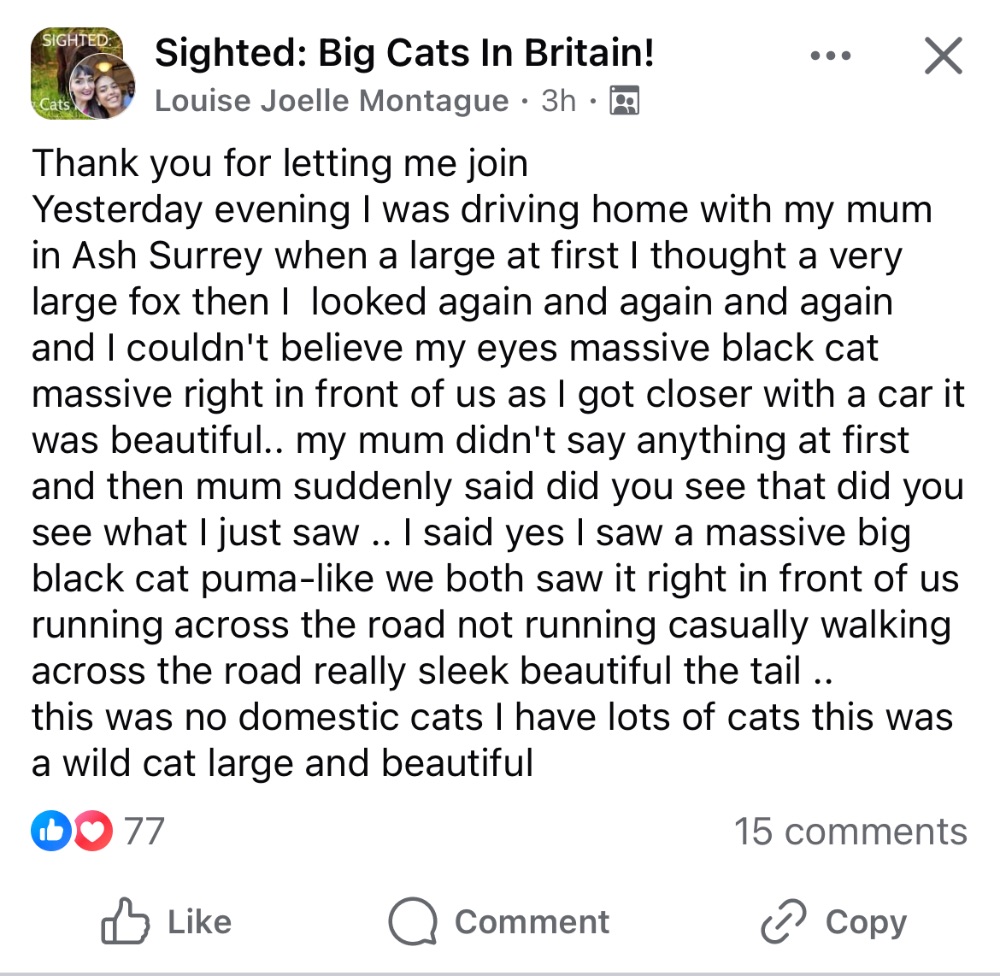Toggle the "Like" text label
This screenshot has width=1000, height=976.
(x=199, y=922)
